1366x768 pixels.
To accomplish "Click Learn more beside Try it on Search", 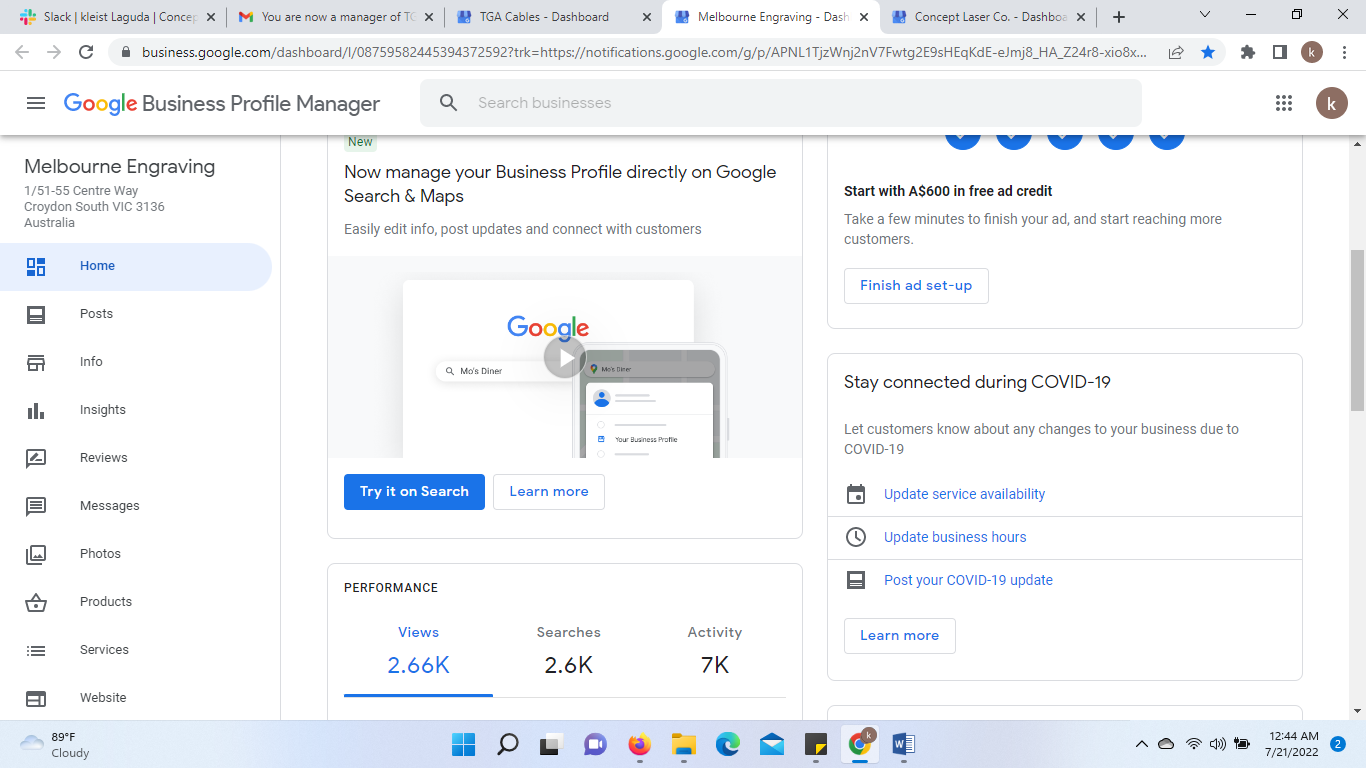I will [x=549, y=492].
